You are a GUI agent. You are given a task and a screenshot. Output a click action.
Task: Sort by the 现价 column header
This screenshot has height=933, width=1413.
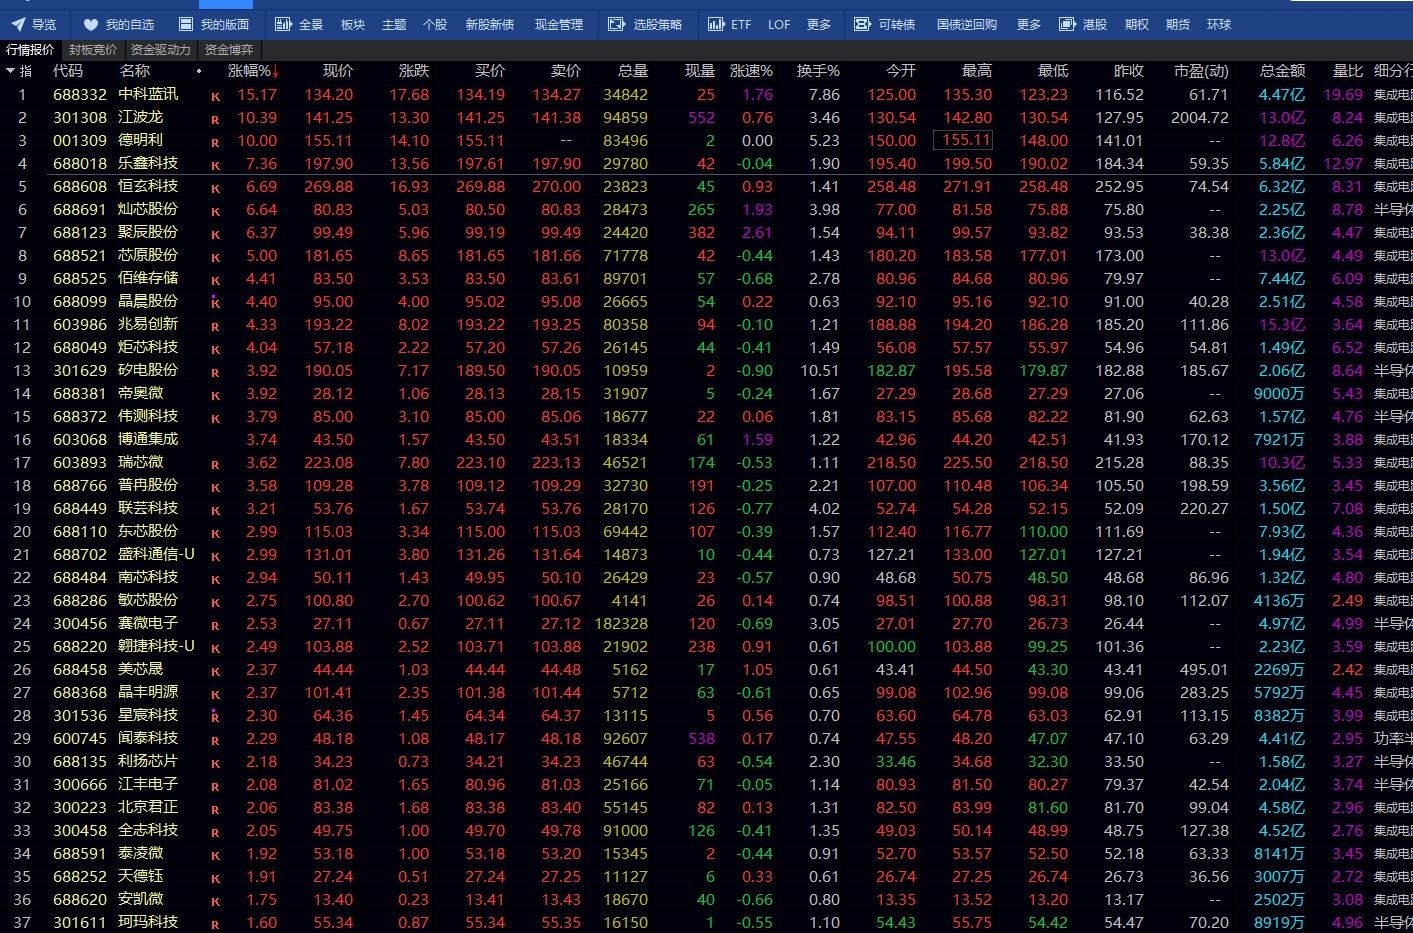pos(338,71)
